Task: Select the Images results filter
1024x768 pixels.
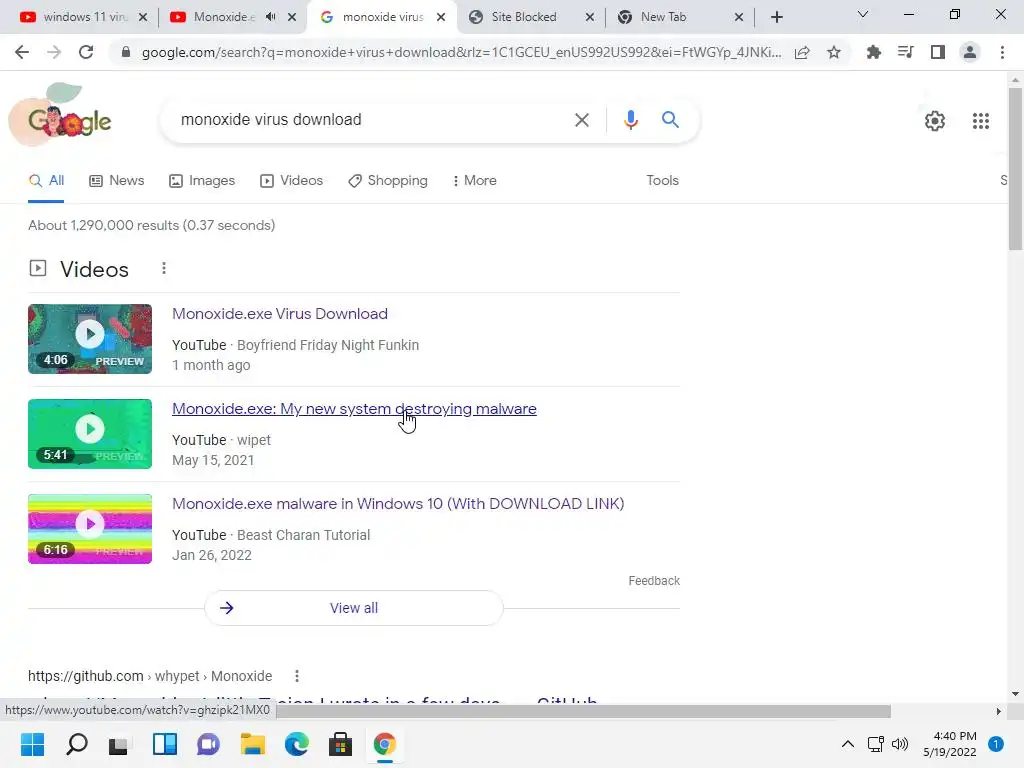Action: click(202, 180)
